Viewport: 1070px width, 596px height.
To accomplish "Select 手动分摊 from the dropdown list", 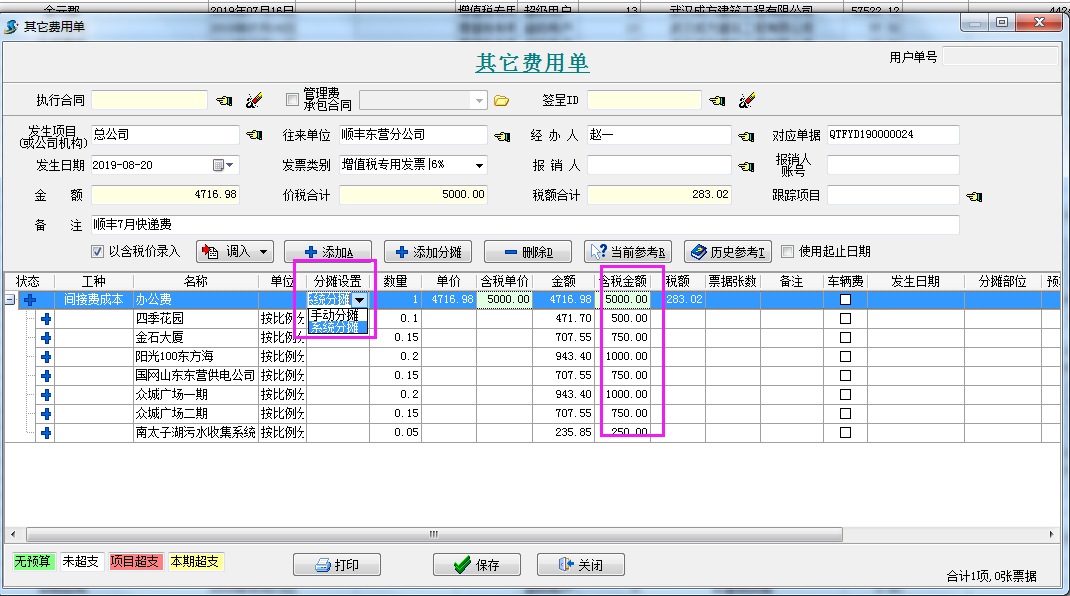I will 334,315.
